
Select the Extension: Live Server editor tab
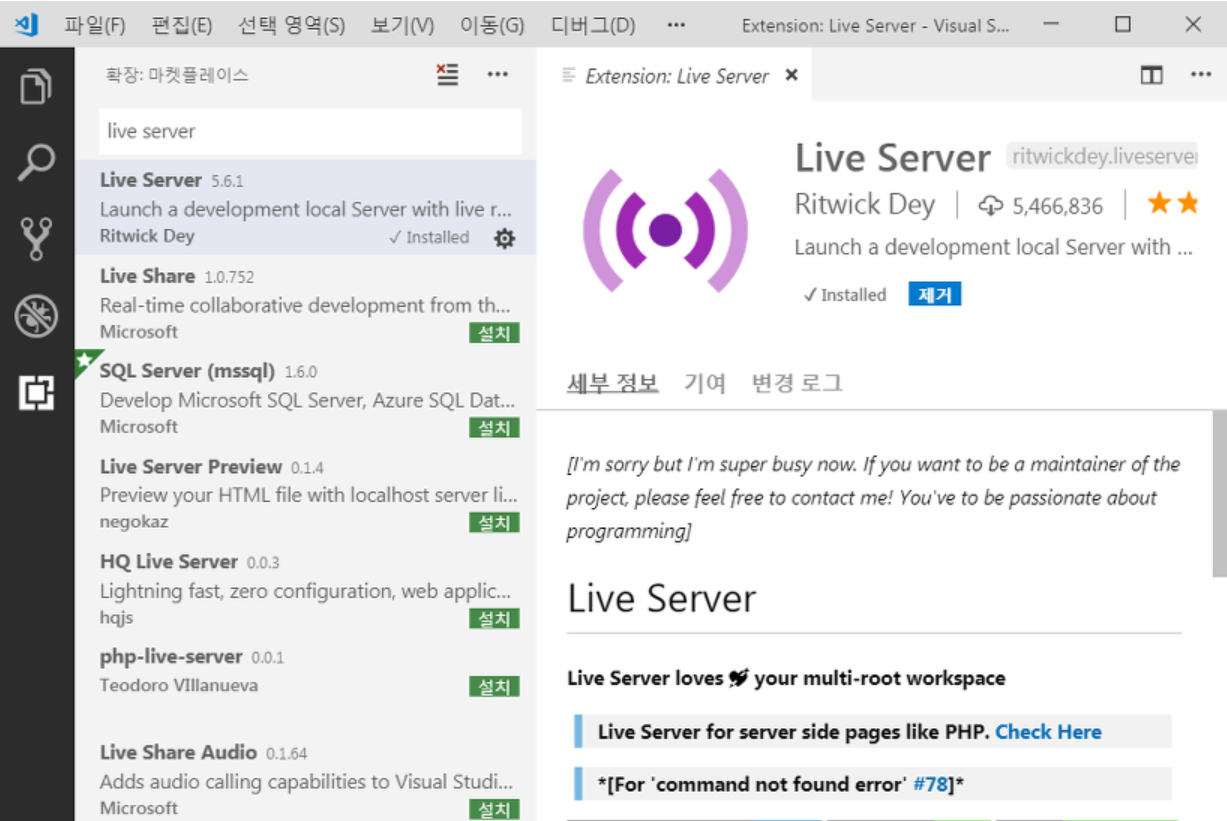click(x=676, y=76)
